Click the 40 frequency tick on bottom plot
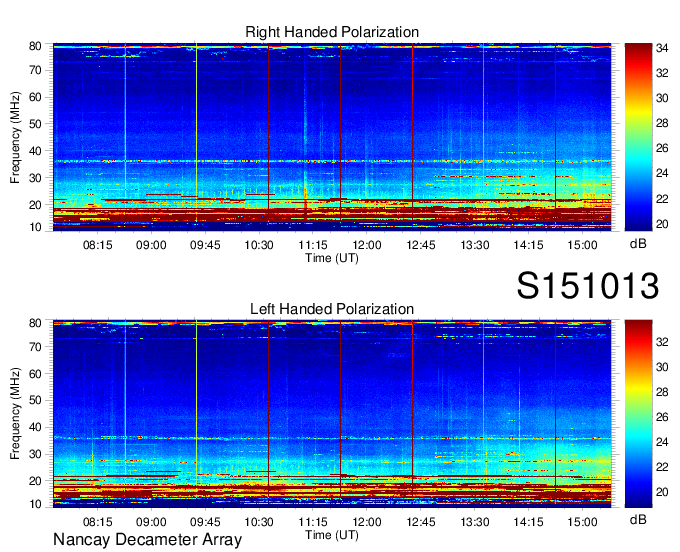This screenshot has width=680, height=552. click(x=35, y=427)
